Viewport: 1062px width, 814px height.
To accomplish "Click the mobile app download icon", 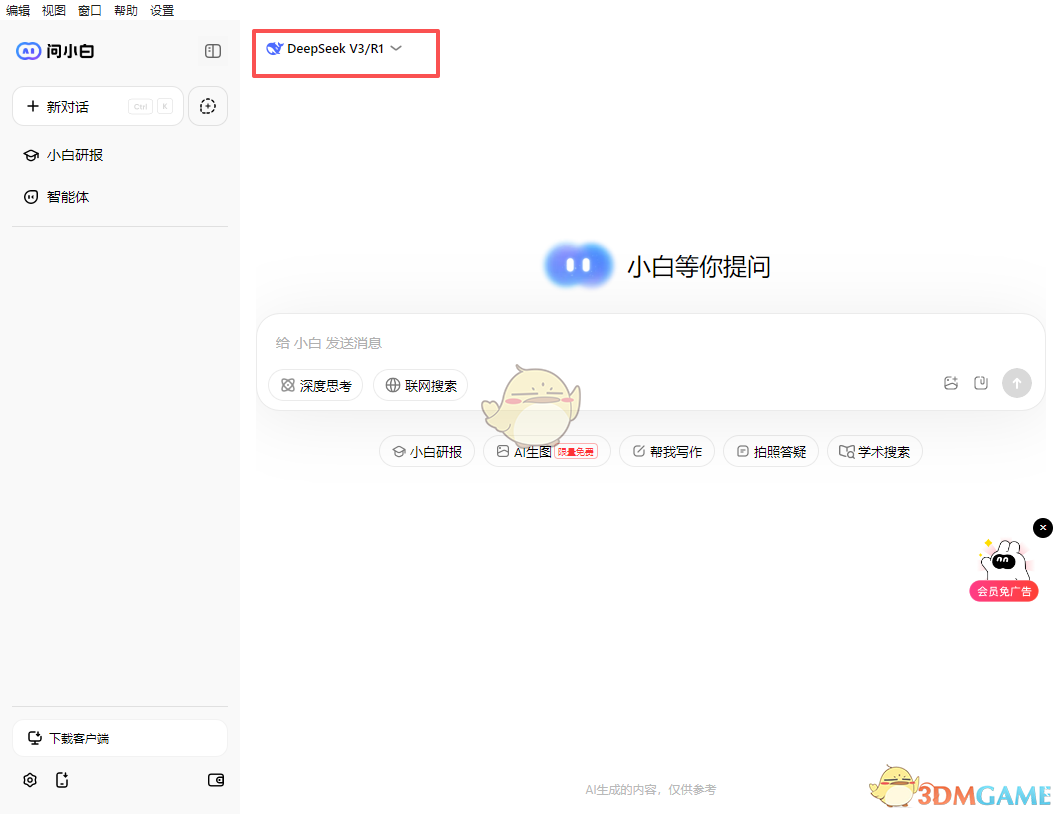I will click(x=62, y=780).
